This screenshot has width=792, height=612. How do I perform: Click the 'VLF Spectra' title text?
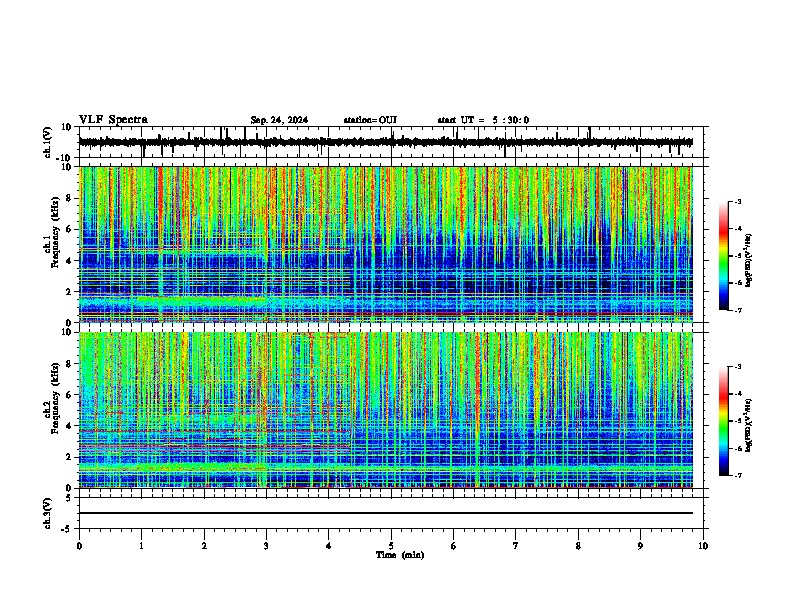[113, 120]
